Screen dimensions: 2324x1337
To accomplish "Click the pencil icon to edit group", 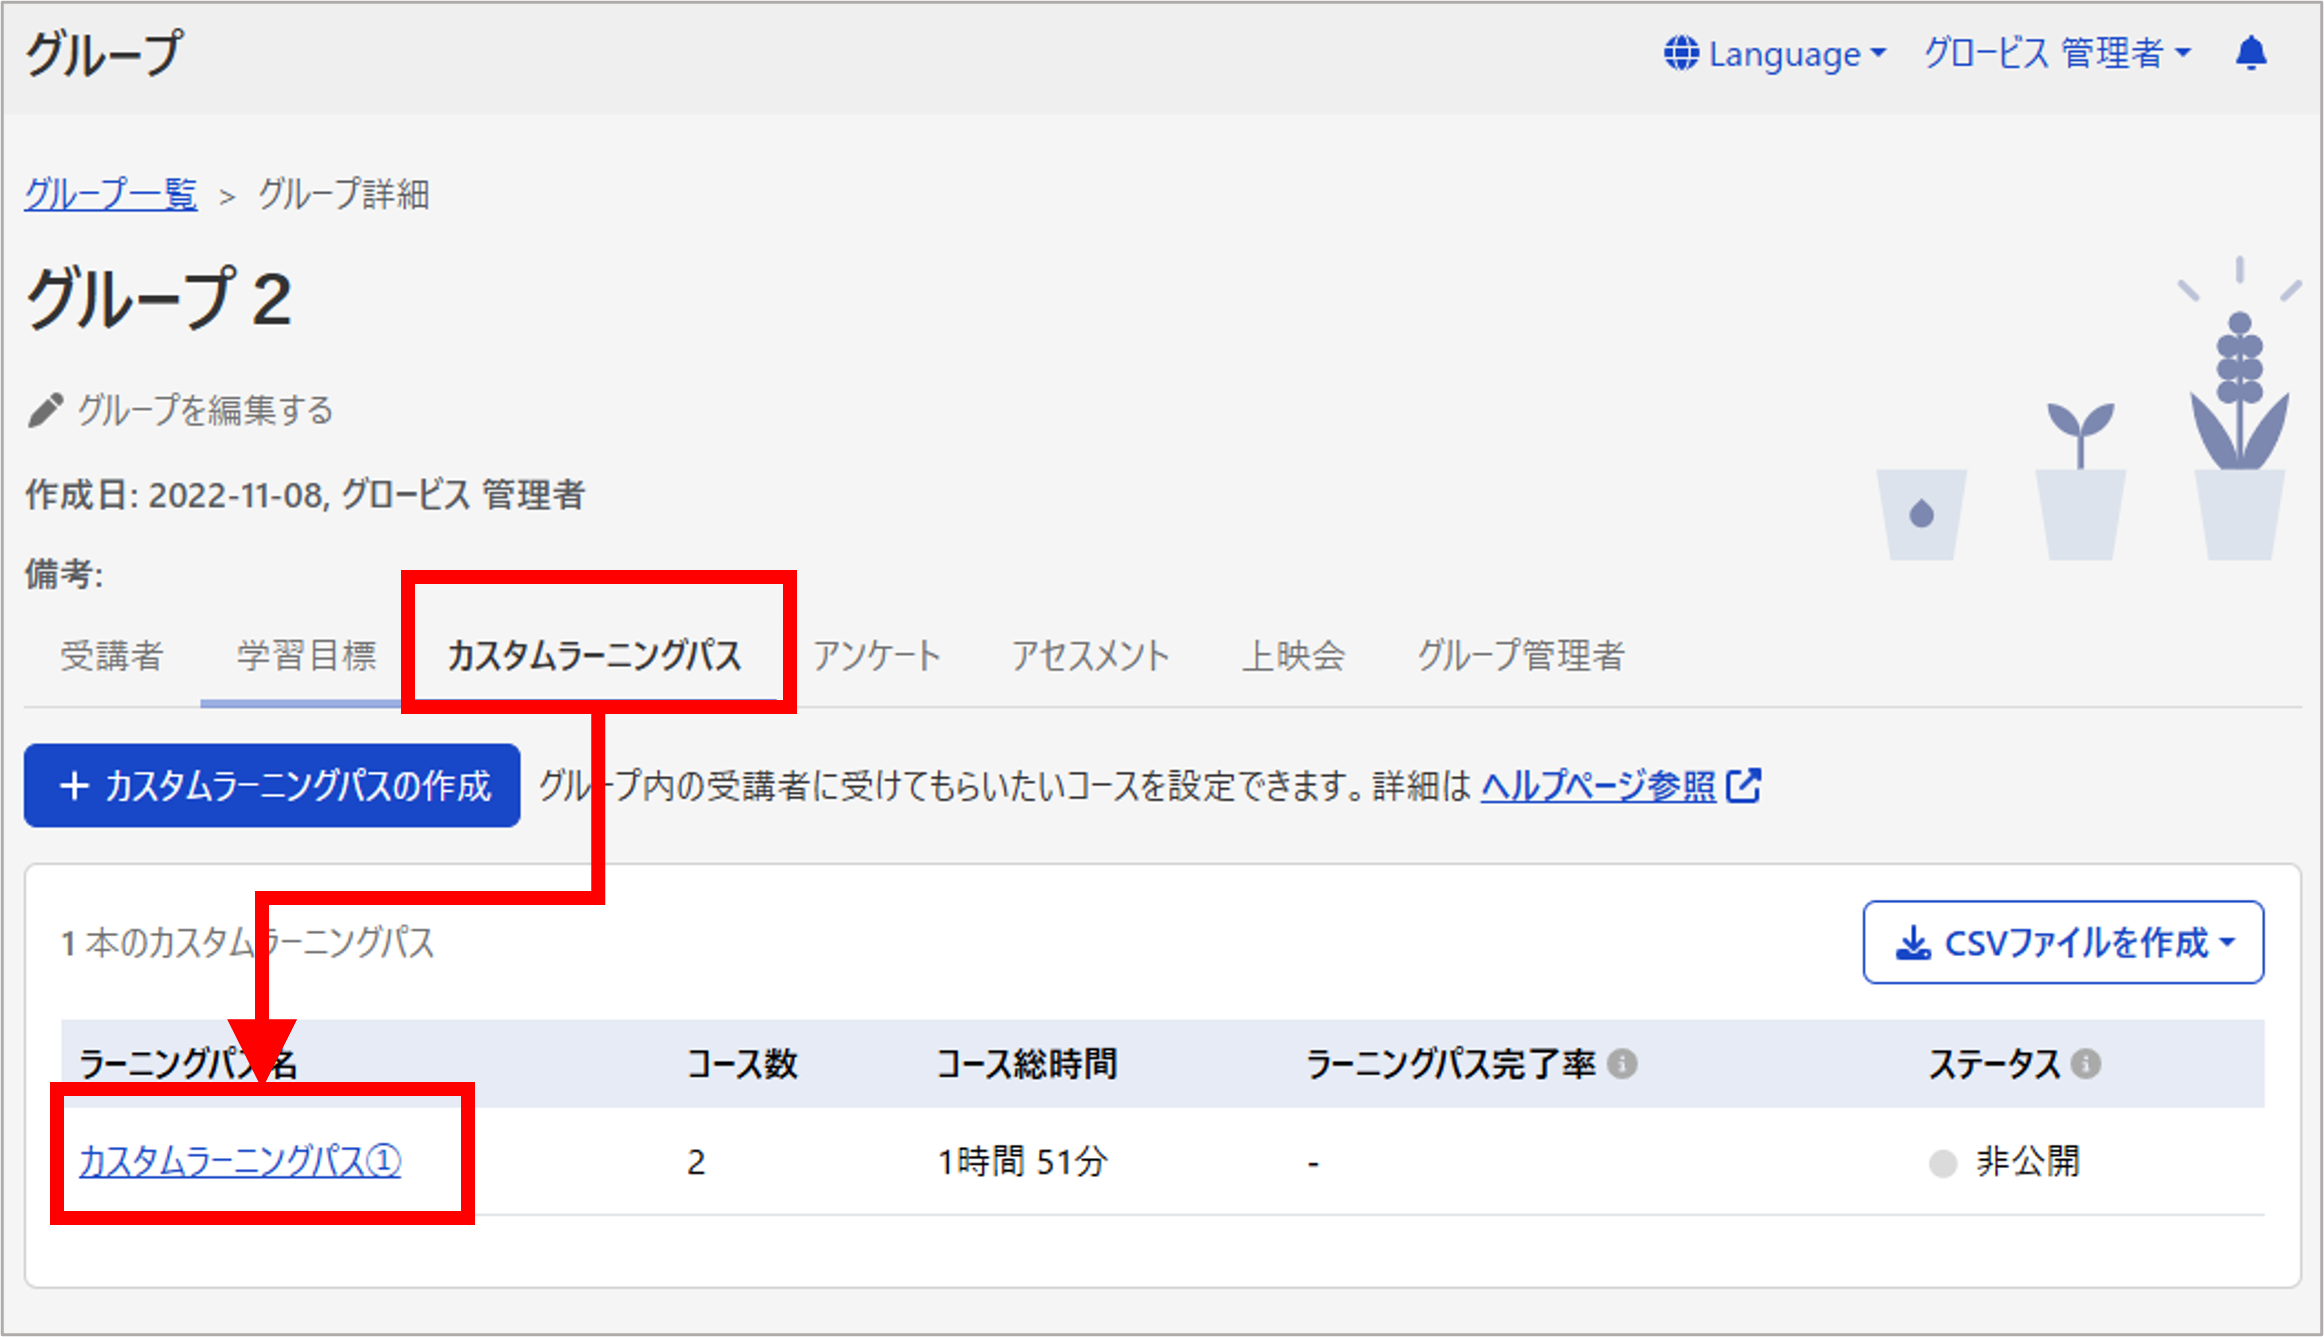I will click(45, 410).
